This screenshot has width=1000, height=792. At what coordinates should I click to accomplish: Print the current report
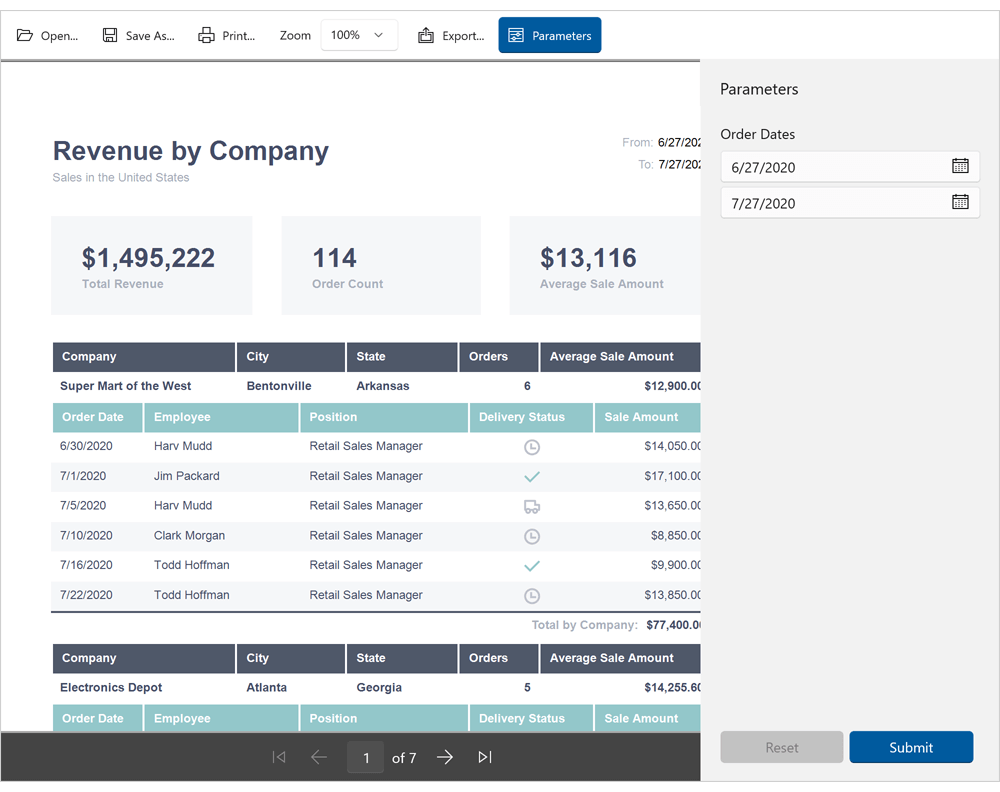(x=227, y=35)
